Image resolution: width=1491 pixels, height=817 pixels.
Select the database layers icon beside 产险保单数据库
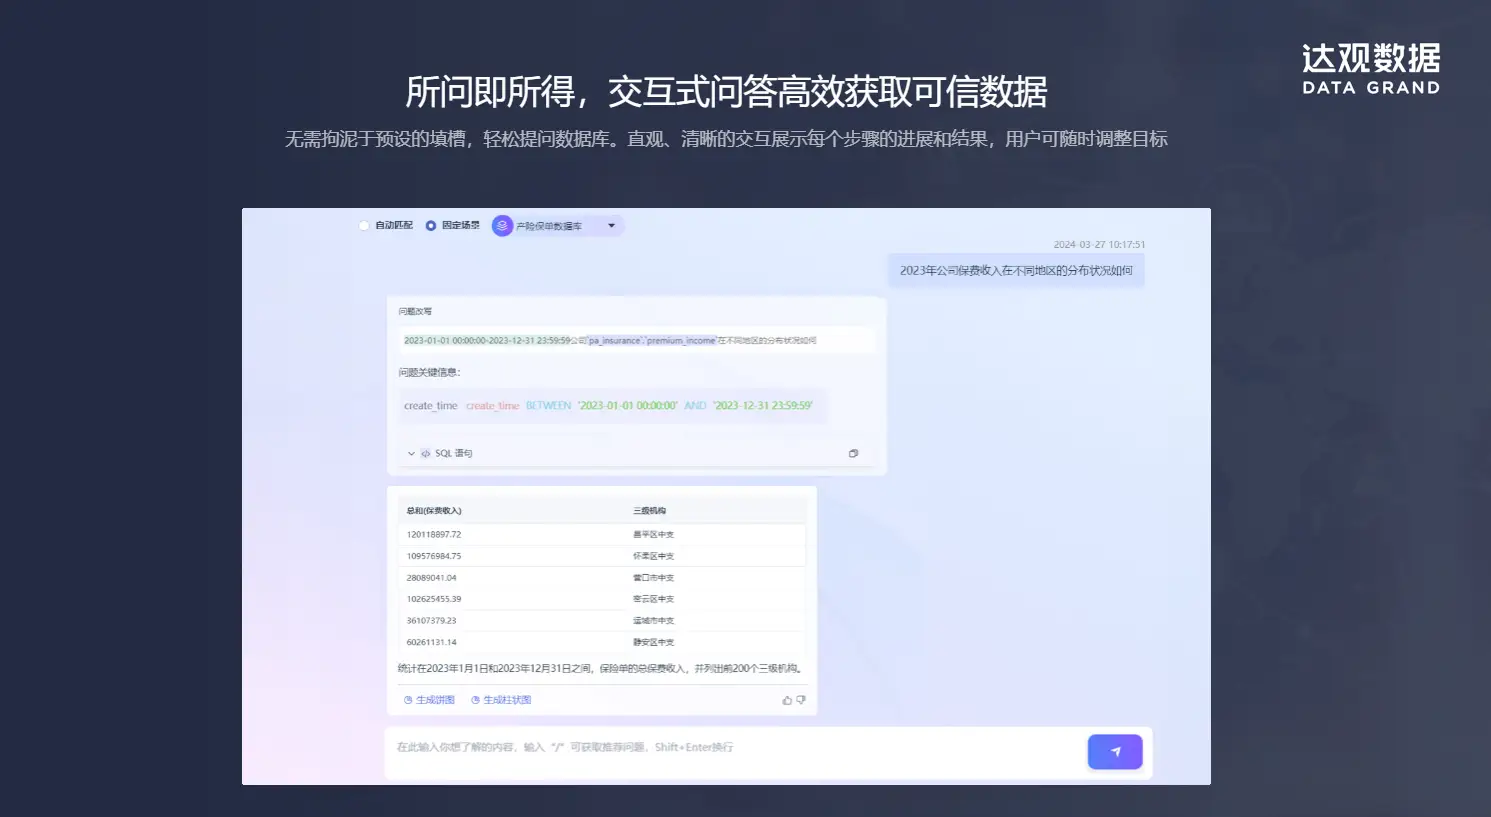click(502, 225)
